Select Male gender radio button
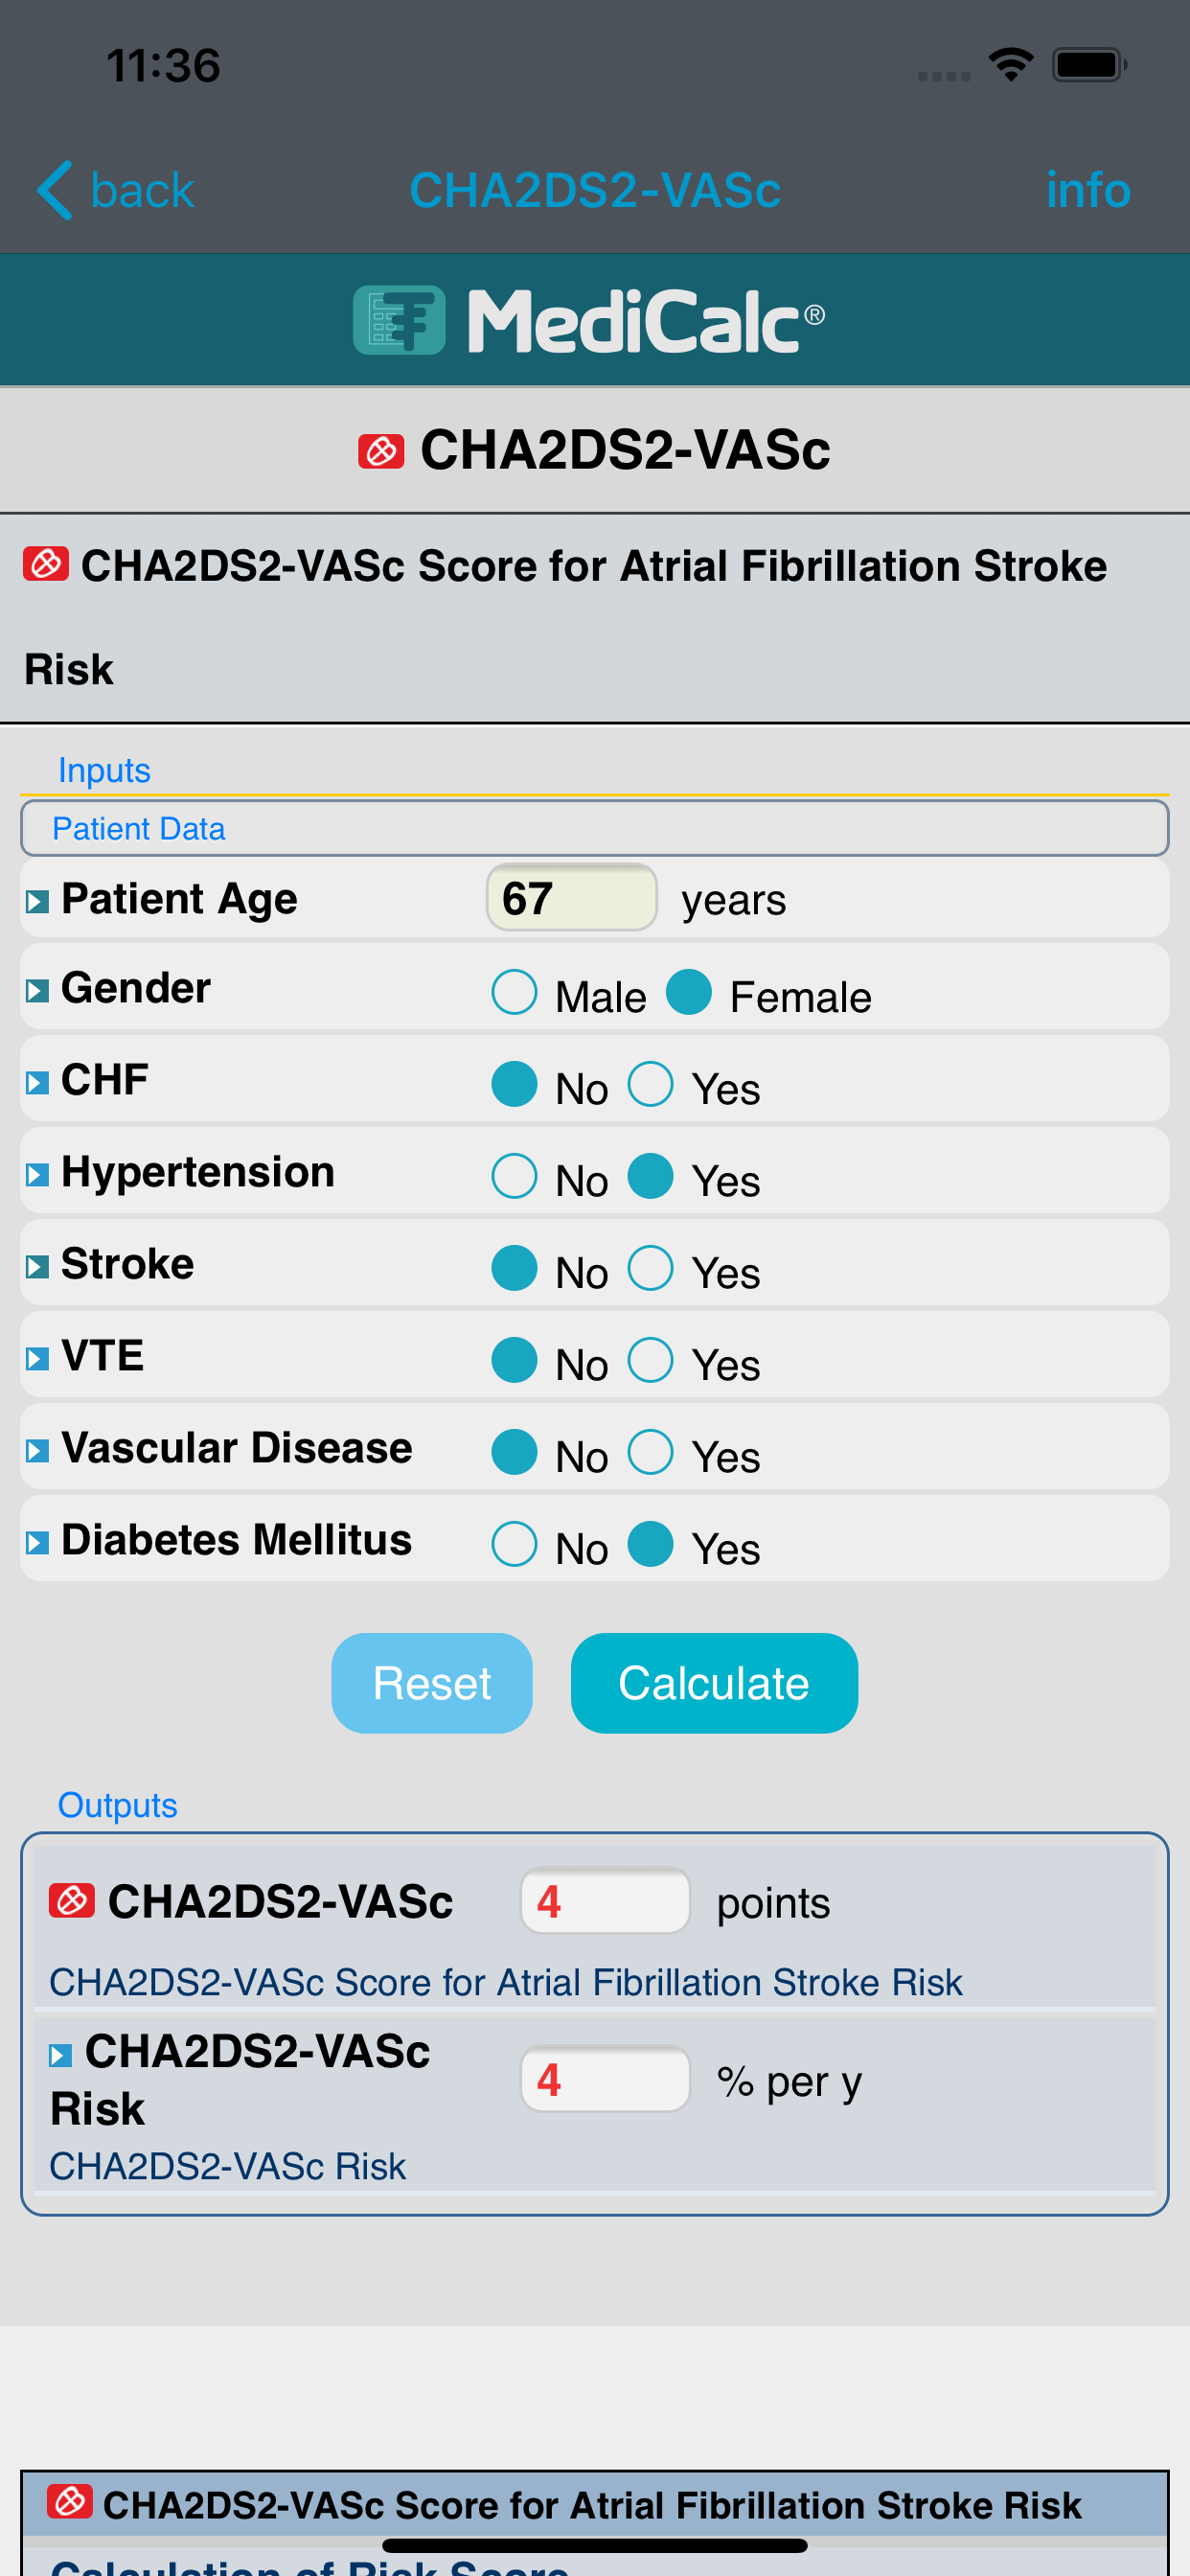The height and width of the screenshot is (2576, 1190). [515, 993]
